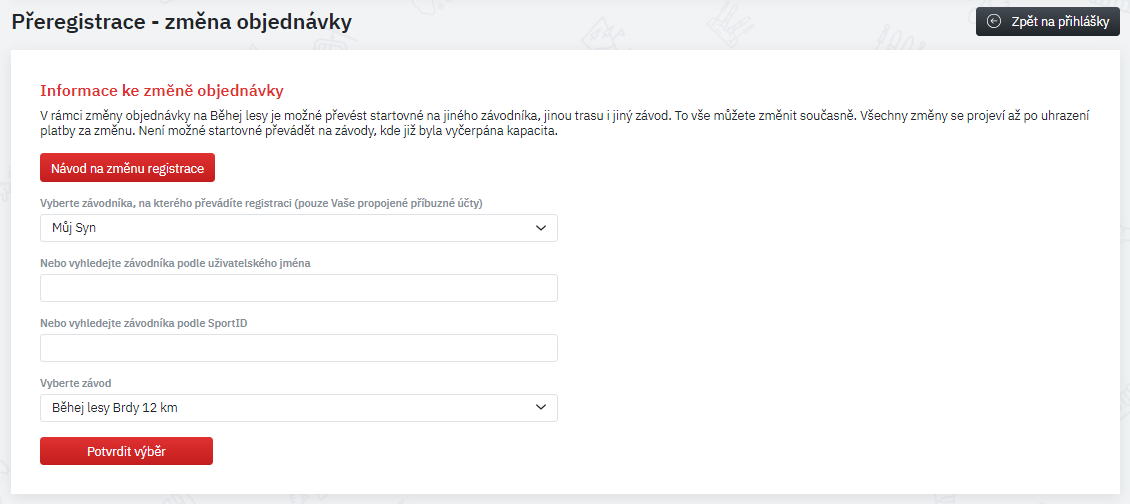The image size is (1130, 504).
Task: Focus the SportID search input field
Action: [299, 348]
